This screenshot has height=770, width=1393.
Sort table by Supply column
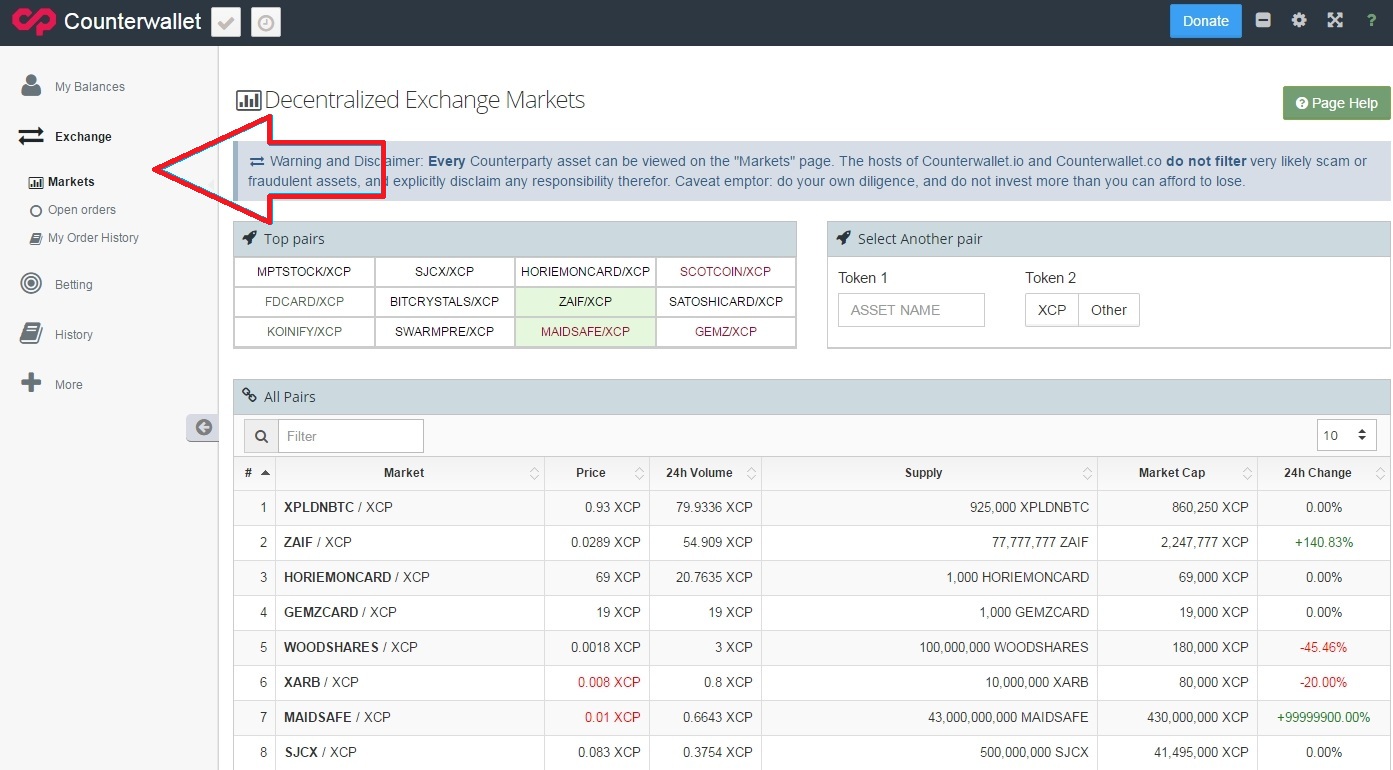929,473
